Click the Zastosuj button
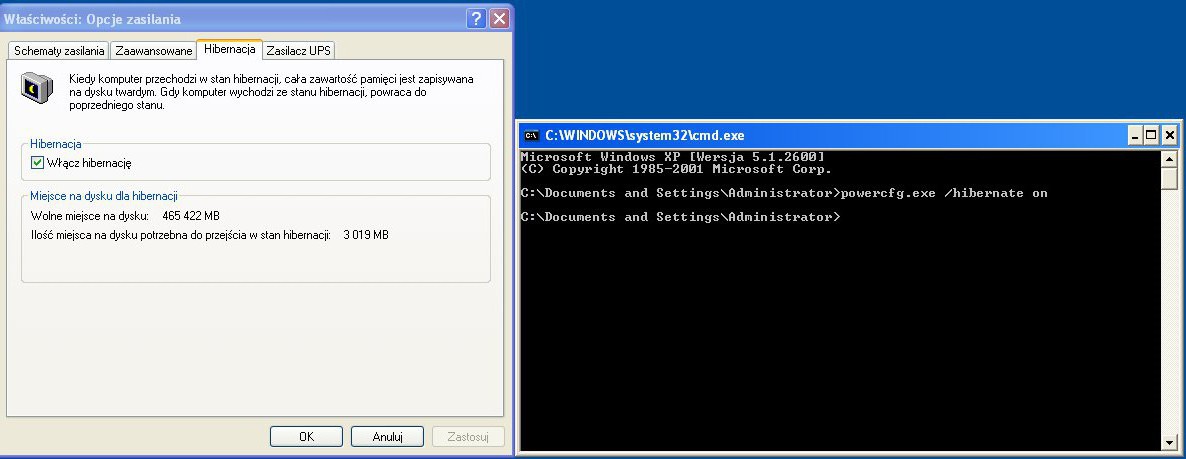Screen dimensions: 1186x459 click(x=468, y=437)
